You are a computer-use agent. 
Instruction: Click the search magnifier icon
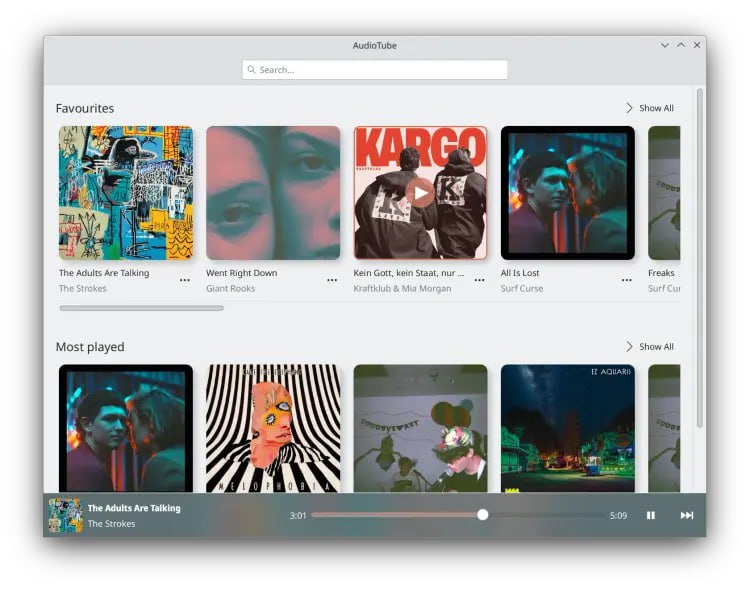pos(252,70)
